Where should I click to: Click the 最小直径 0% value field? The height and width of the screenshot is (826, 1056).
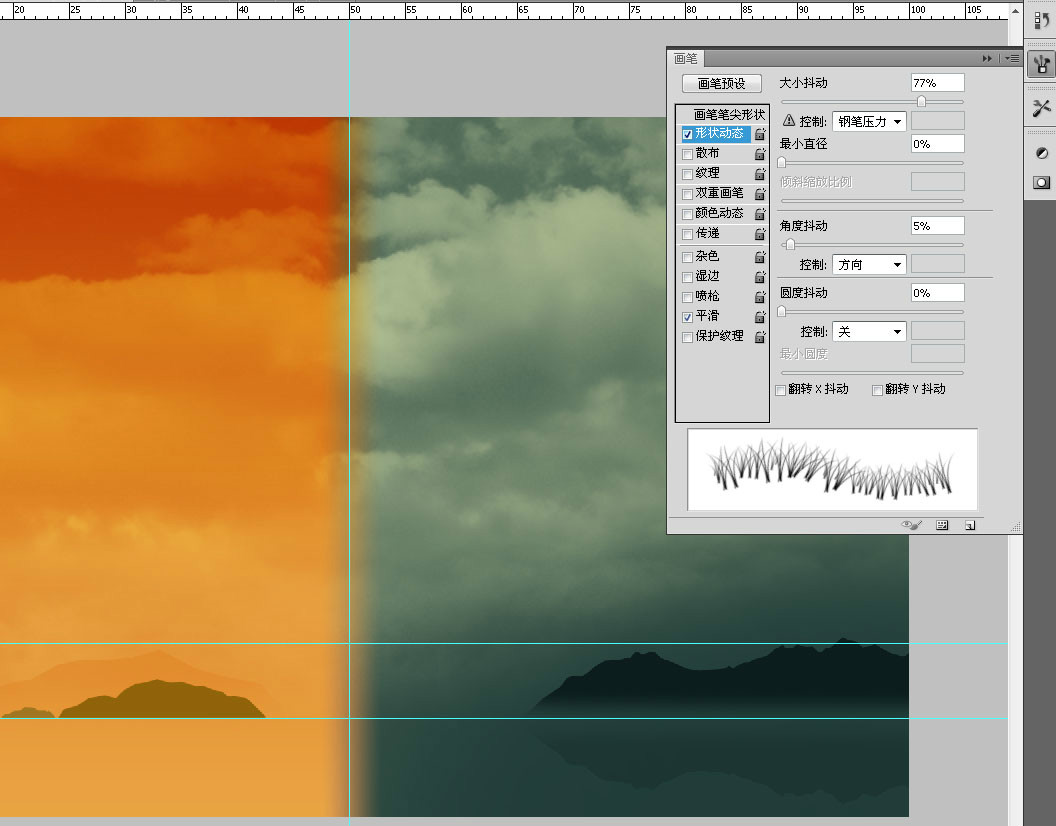[937, 144]
